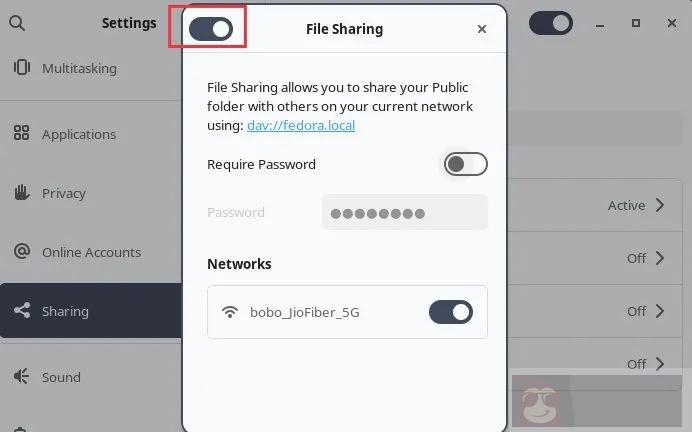Image resolution: width=692 pixels, height=432 pixels.
Task: Open the second Off row chevron
Action: pos(660,311)
